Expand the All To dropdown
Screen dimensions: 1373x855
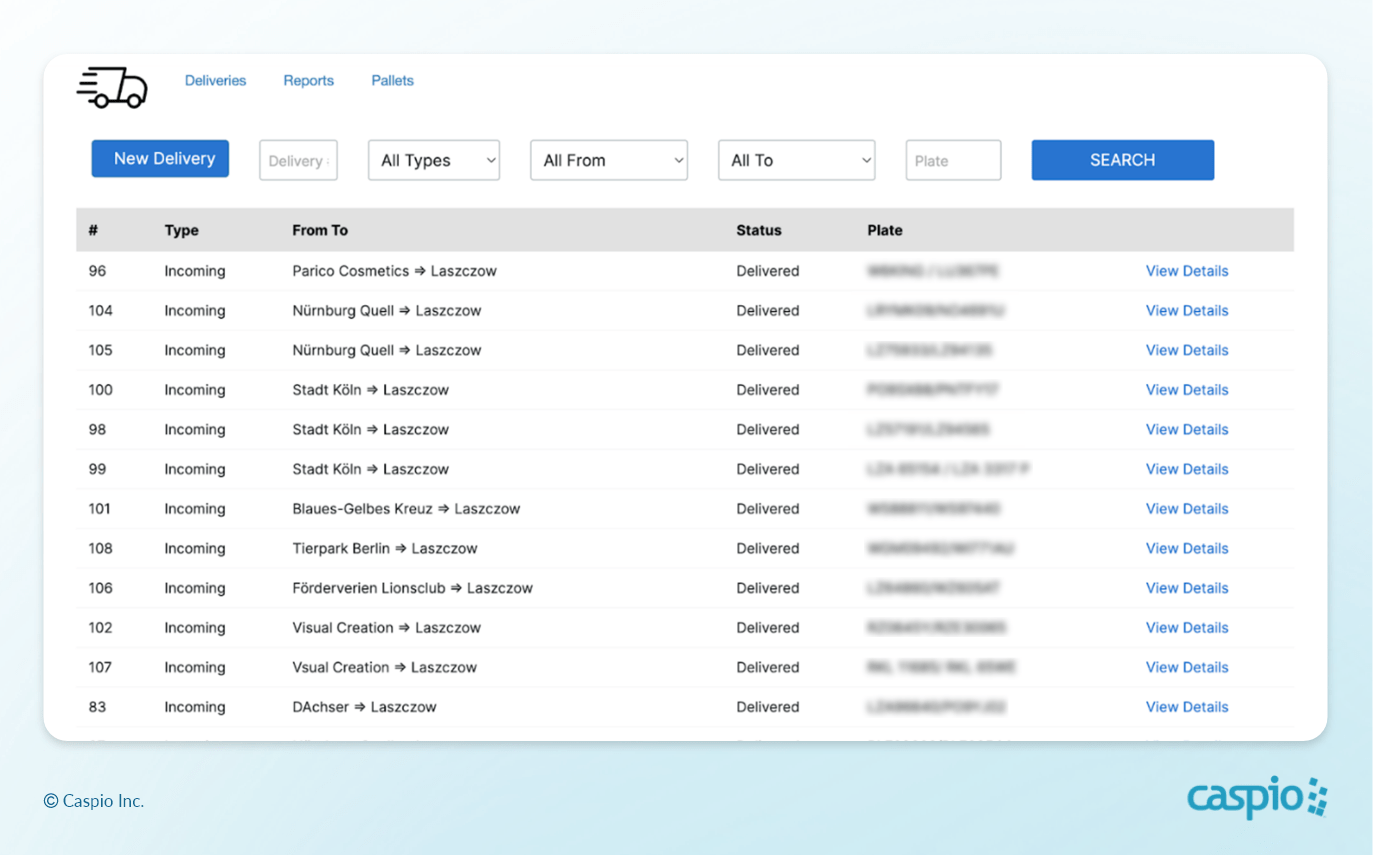[x=796, y=160]
